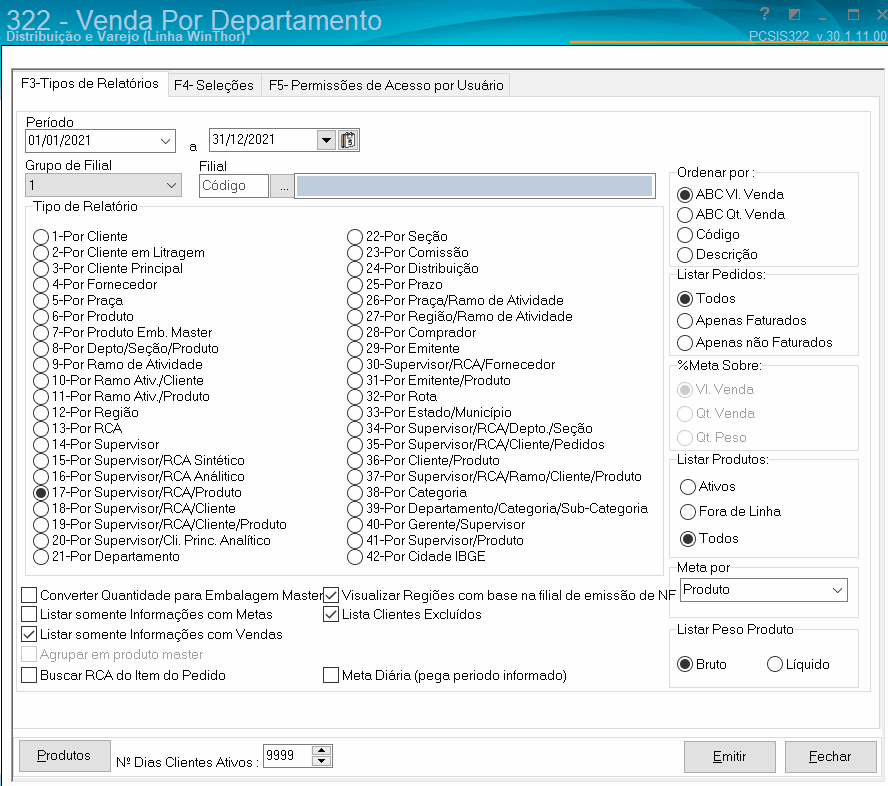The height and width of the screenshot is (786, 888).
Task: Click the Filial description blue field
Action: point(475,186)
